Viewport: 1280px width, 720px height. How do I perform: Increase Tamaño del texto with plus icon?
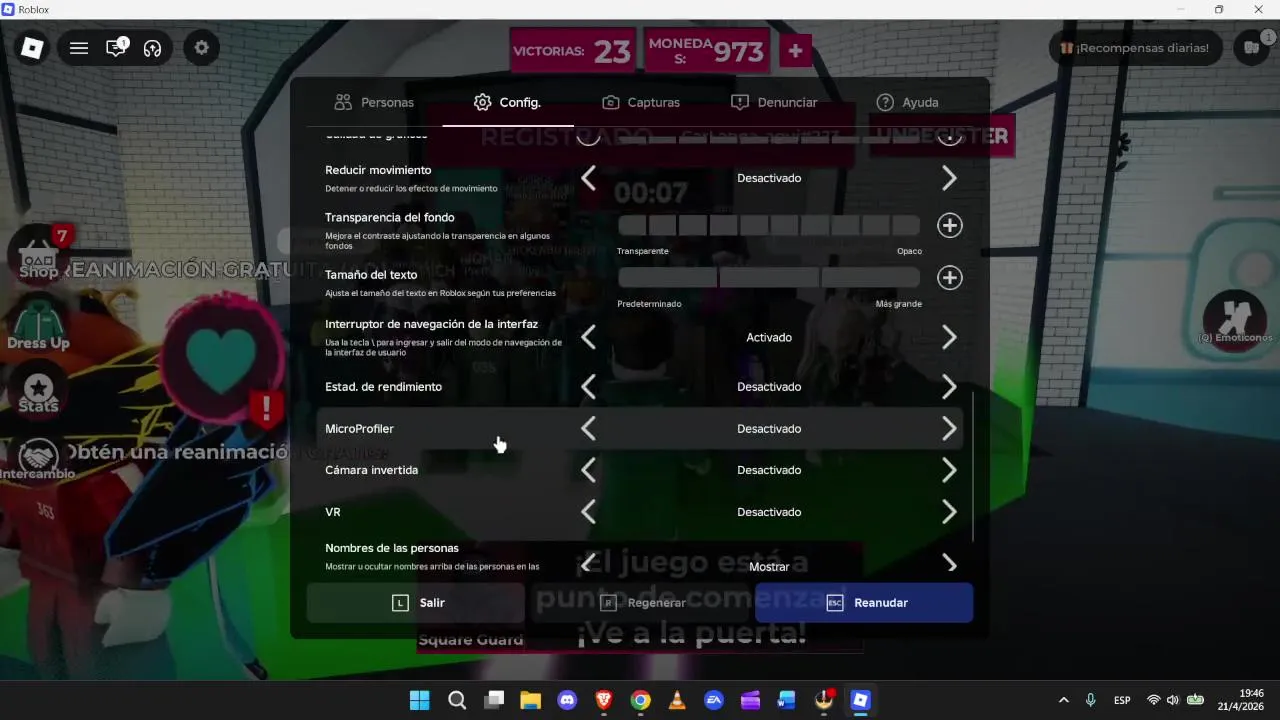tap(949, 277)
